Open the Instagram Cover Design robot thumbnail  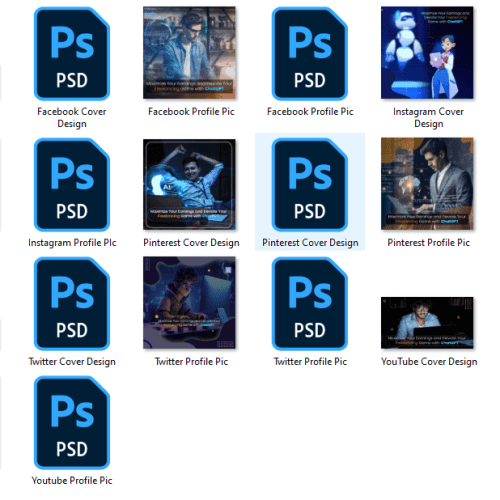(427, 53)
